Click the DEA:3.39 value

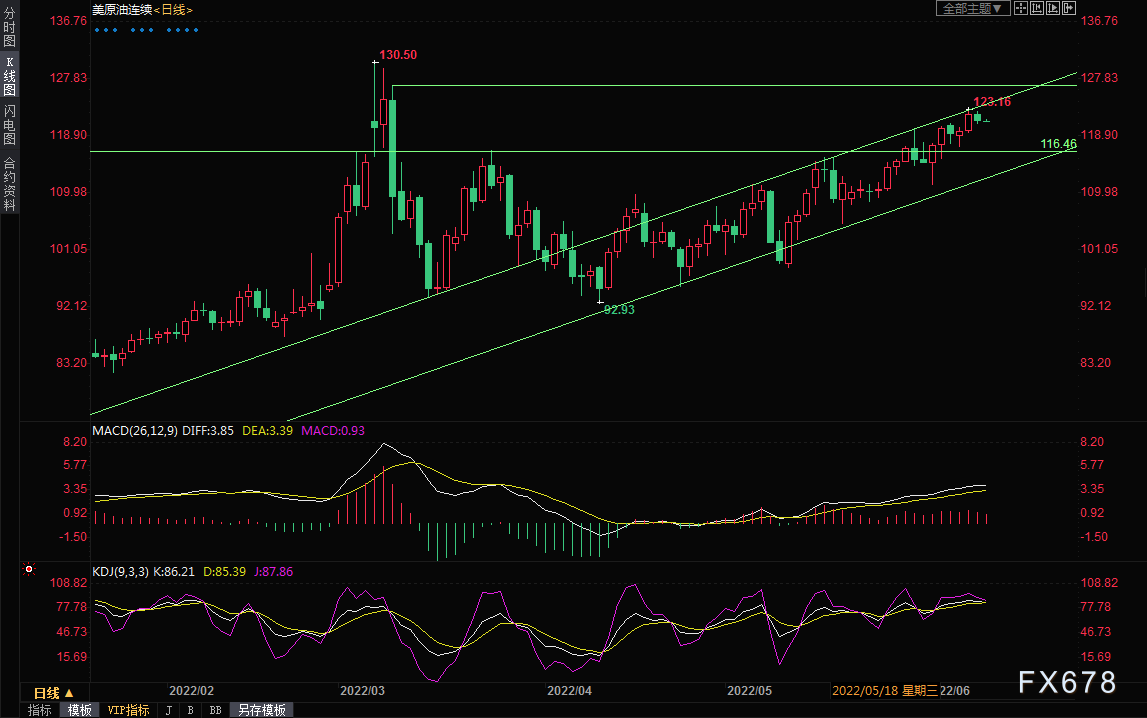click(x=267, y=431)
